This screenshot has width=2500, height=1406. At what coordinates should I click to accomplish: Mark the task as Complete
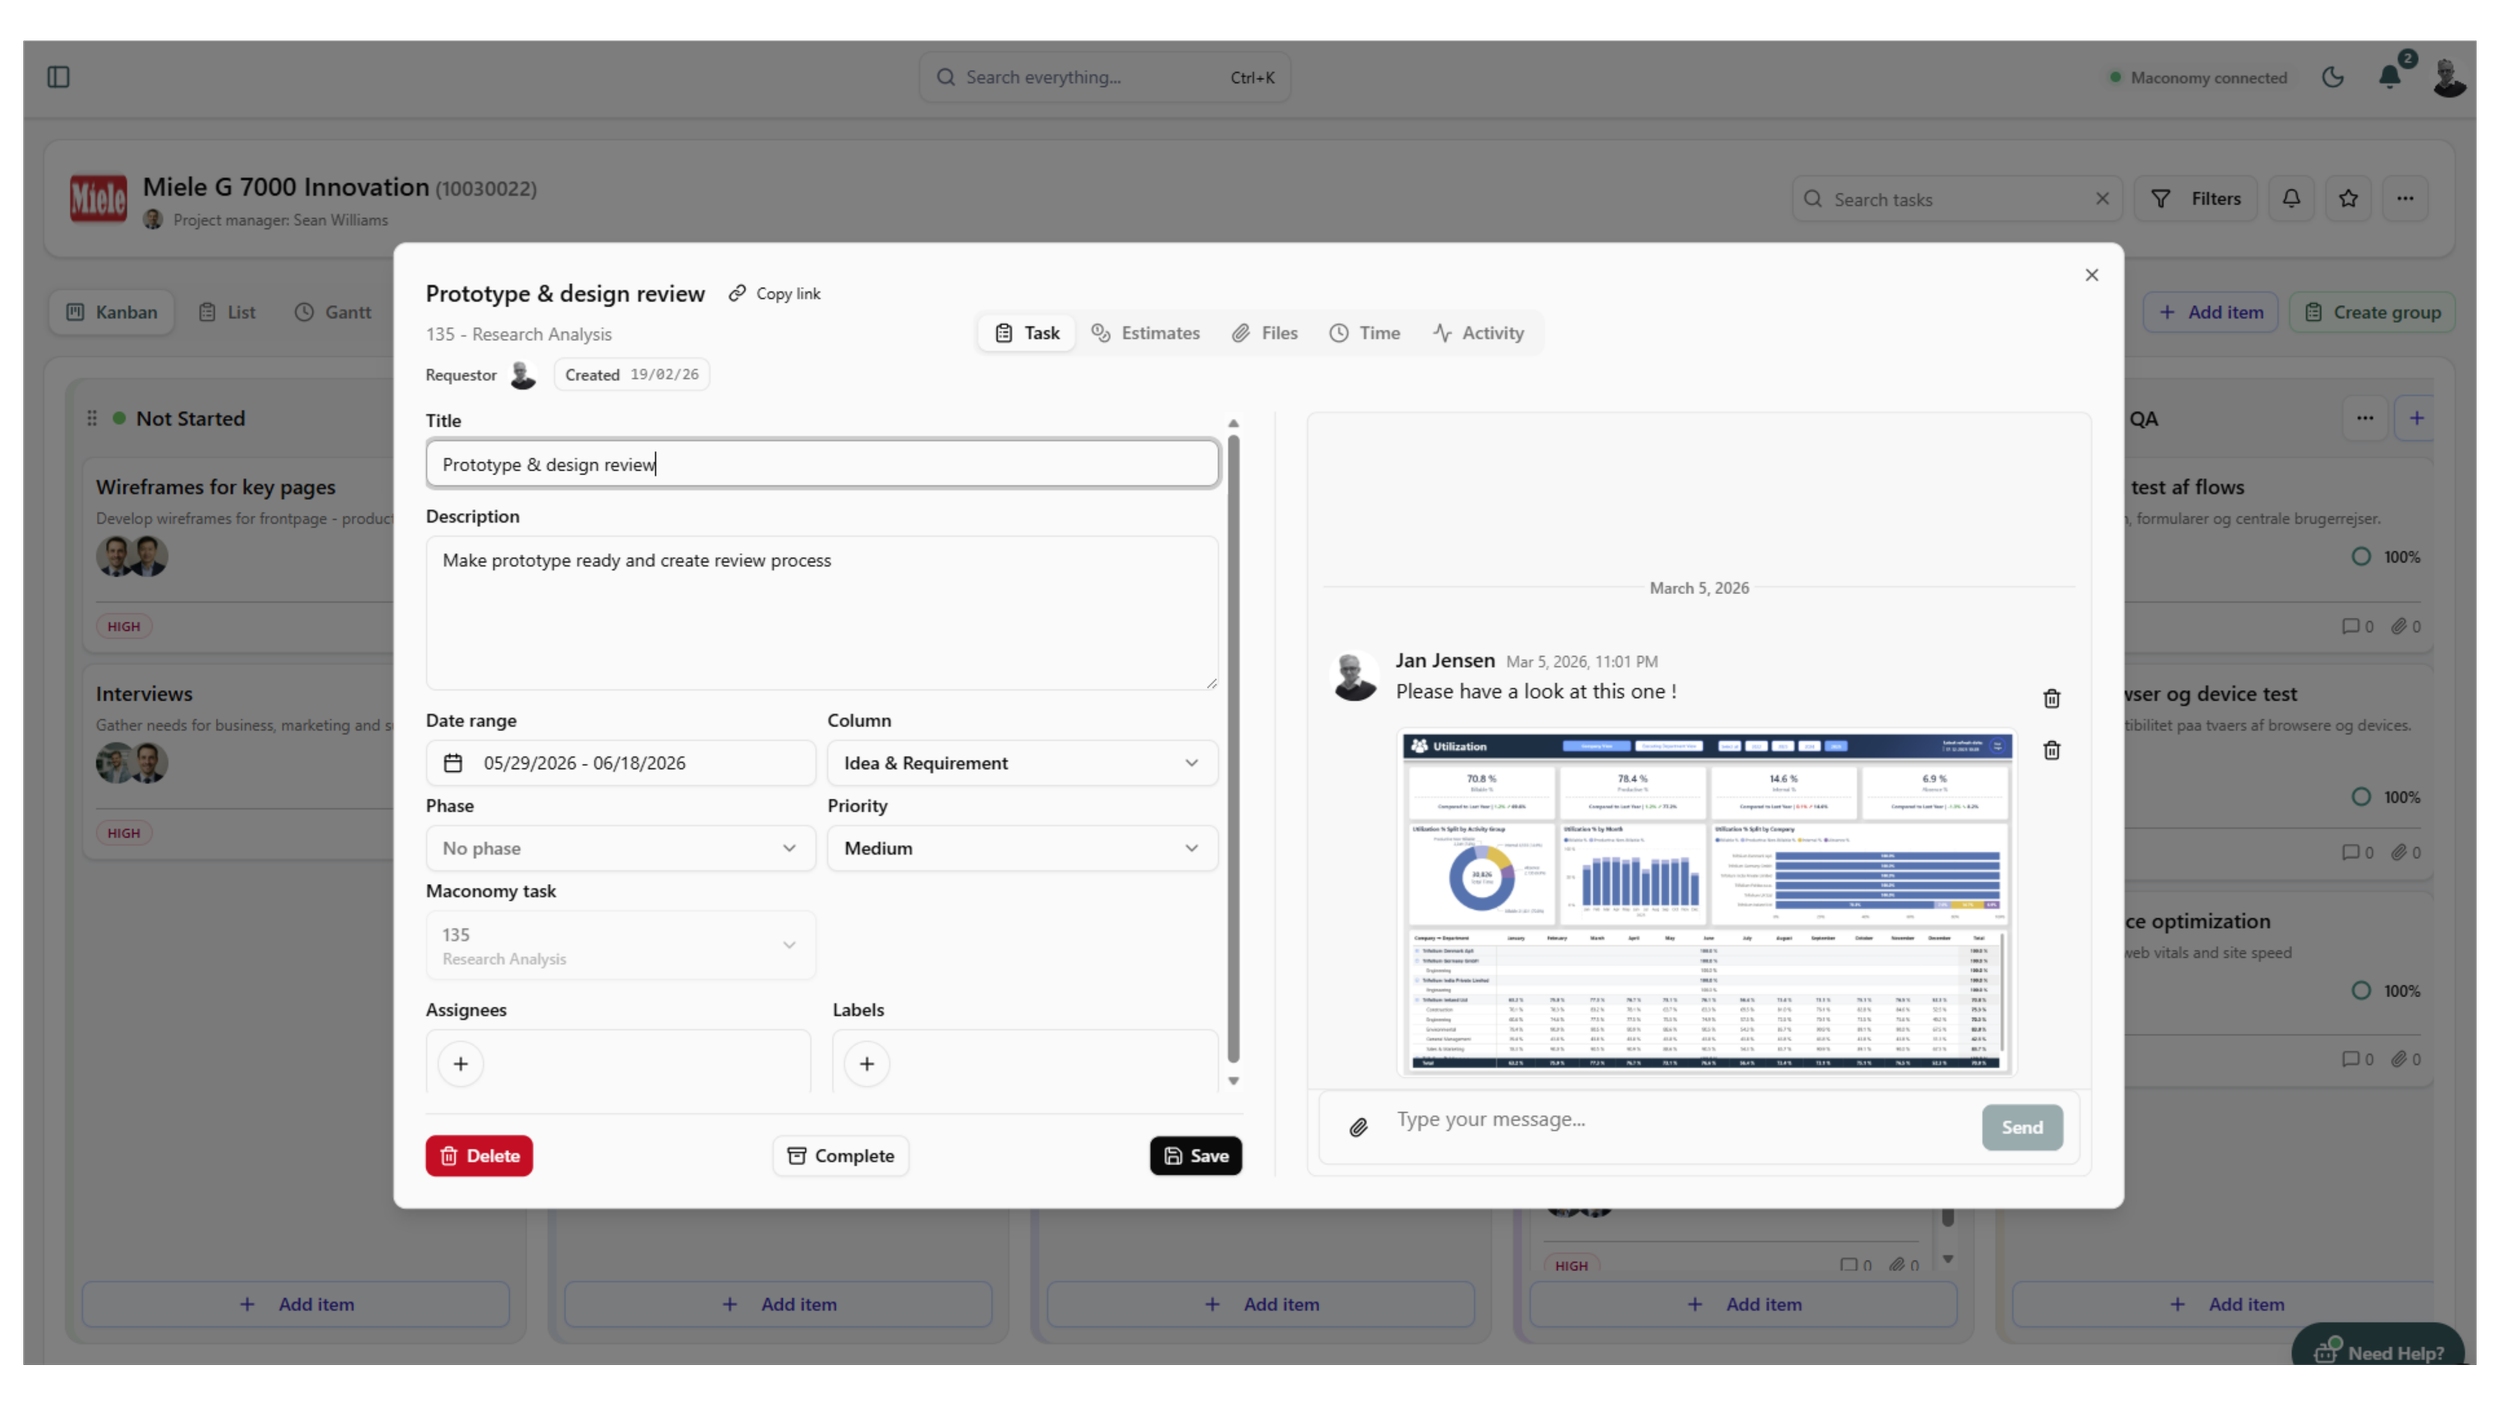coord(840,1156)
